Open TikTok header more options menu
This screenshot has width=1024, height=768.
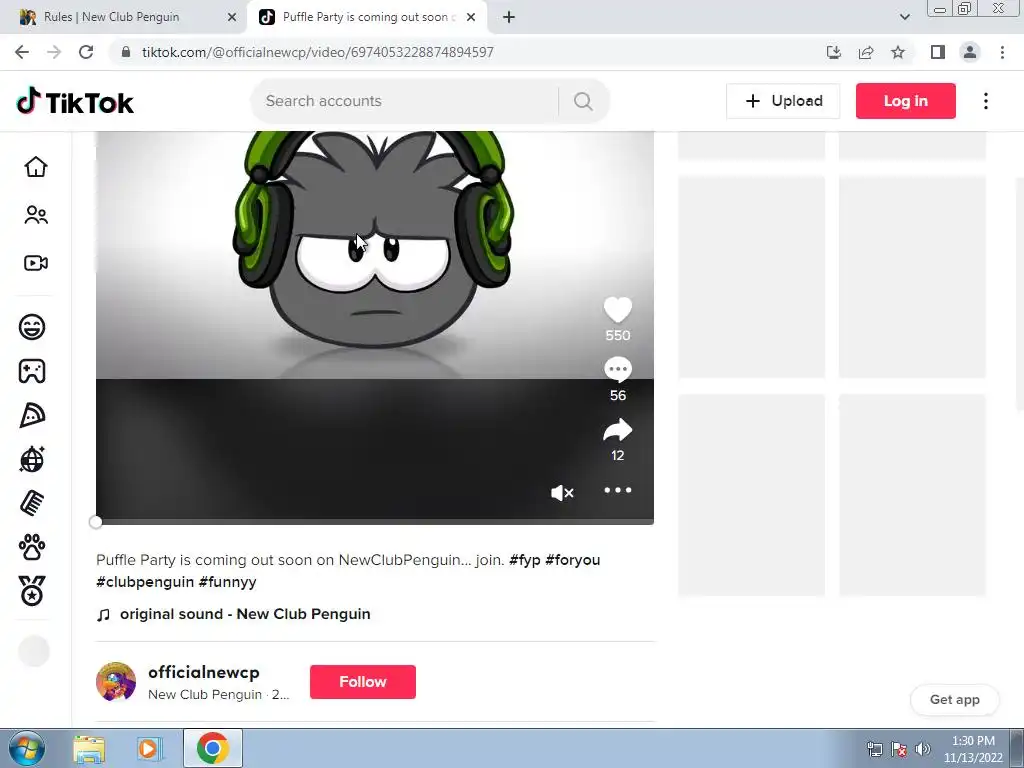(985, 101)
